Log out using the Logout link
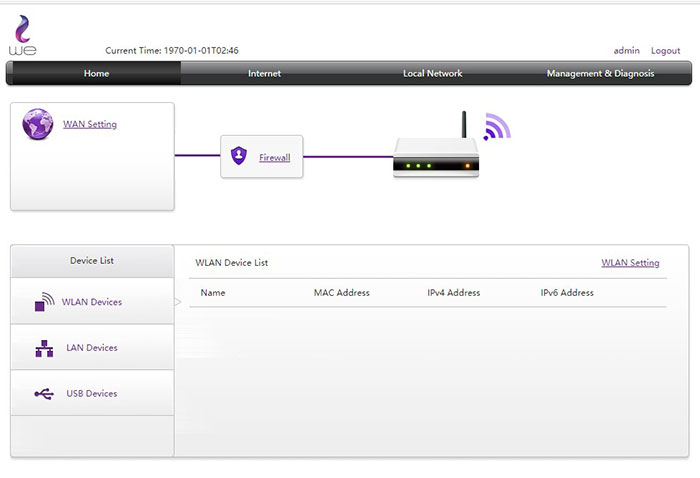Screen dimensions: 700x478 point(665,50)
